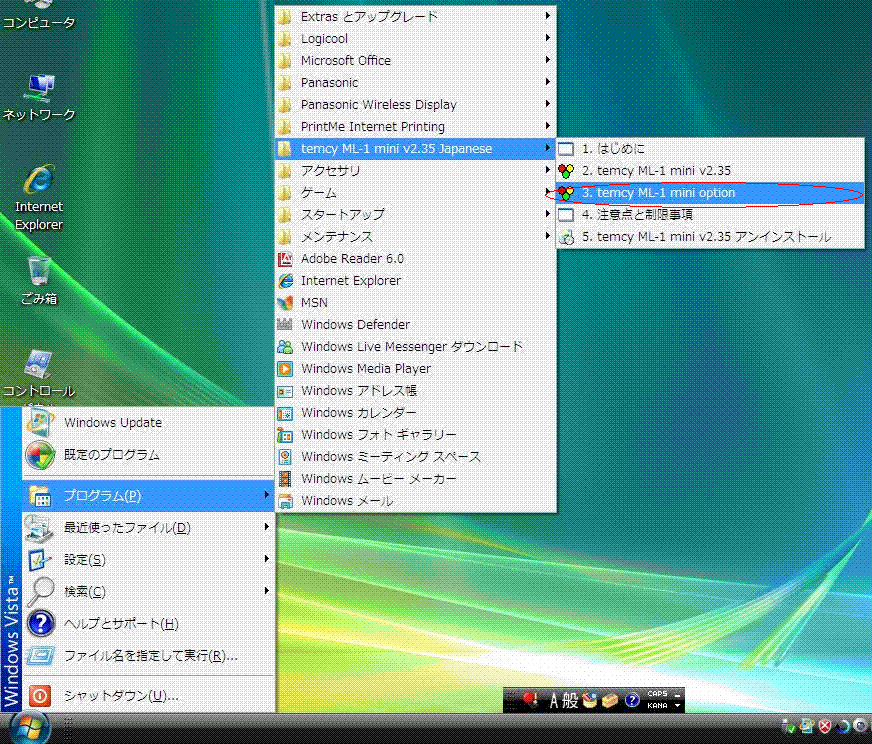The height and width of the screenshot is (744, 872).
Task: Click the Windows Media Player label
Action: 366,369
